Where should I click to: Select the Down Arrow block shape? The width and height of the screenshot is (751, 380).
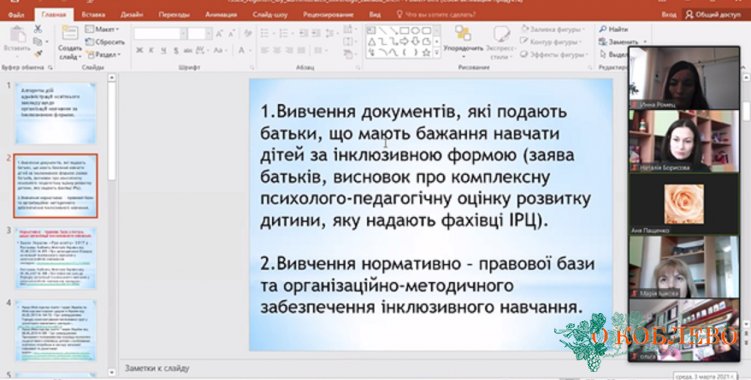(x=415, y=42)
